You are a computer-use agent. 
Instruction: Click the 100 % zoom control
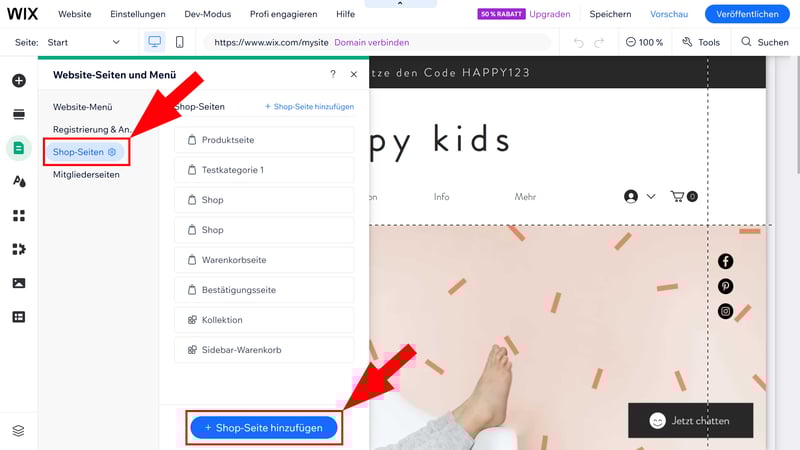click(644, 42)
